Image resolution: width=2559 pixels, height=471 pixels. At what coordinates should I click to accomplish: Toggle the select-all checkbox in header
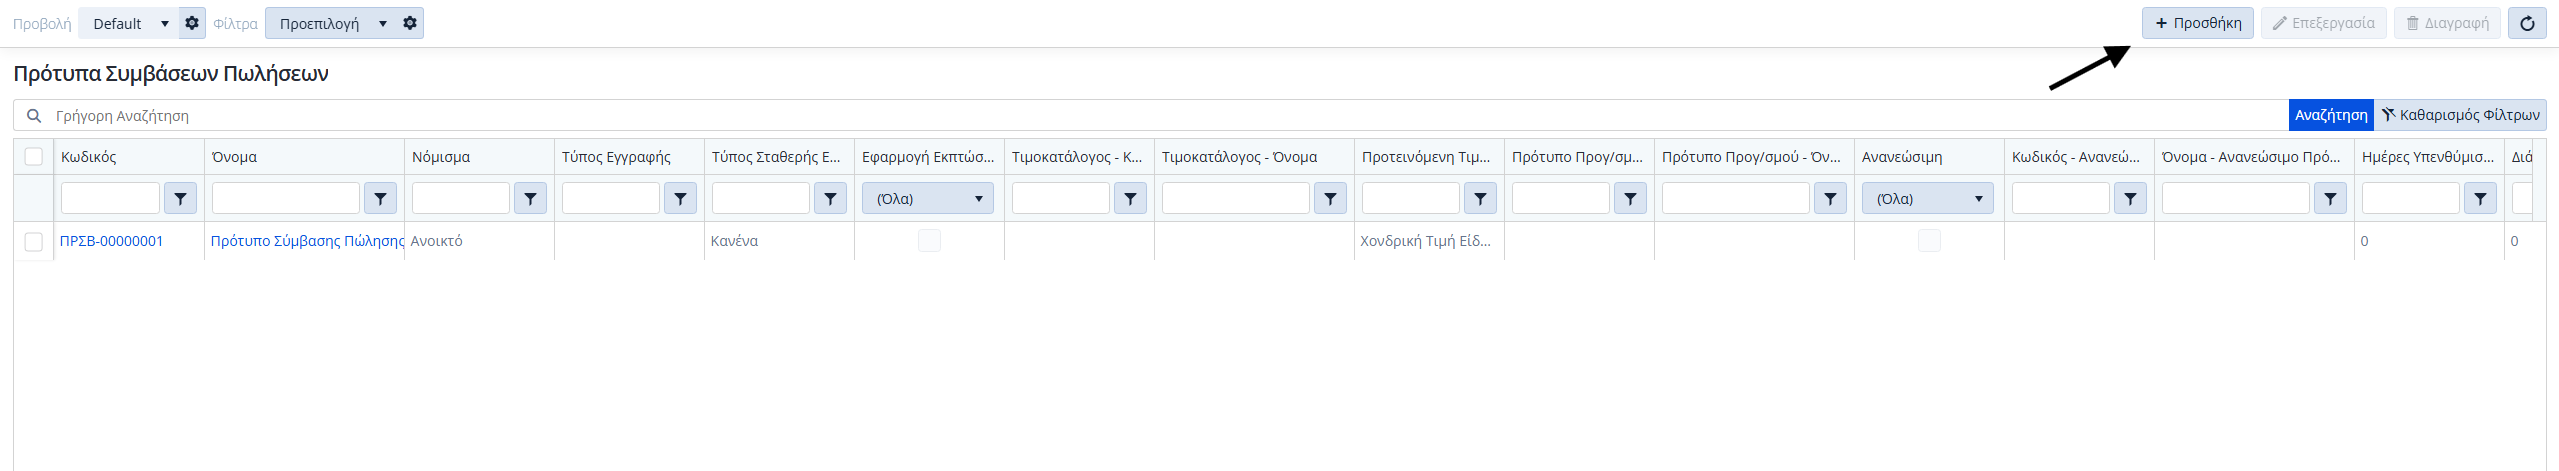(x=34, y=157)
